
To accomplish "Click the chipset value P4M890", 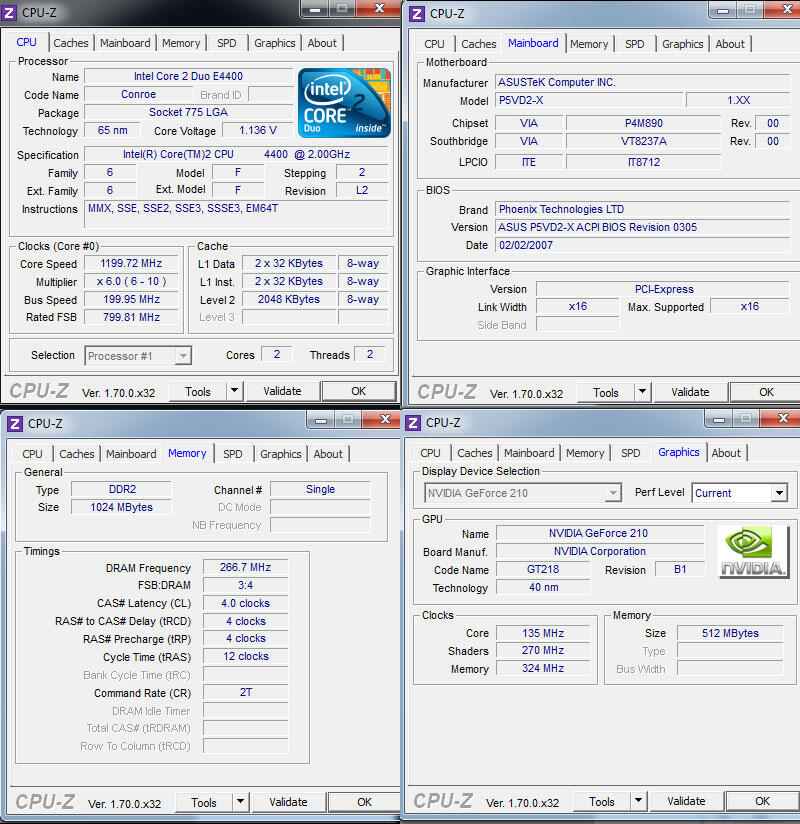I will tap(643, 123).
